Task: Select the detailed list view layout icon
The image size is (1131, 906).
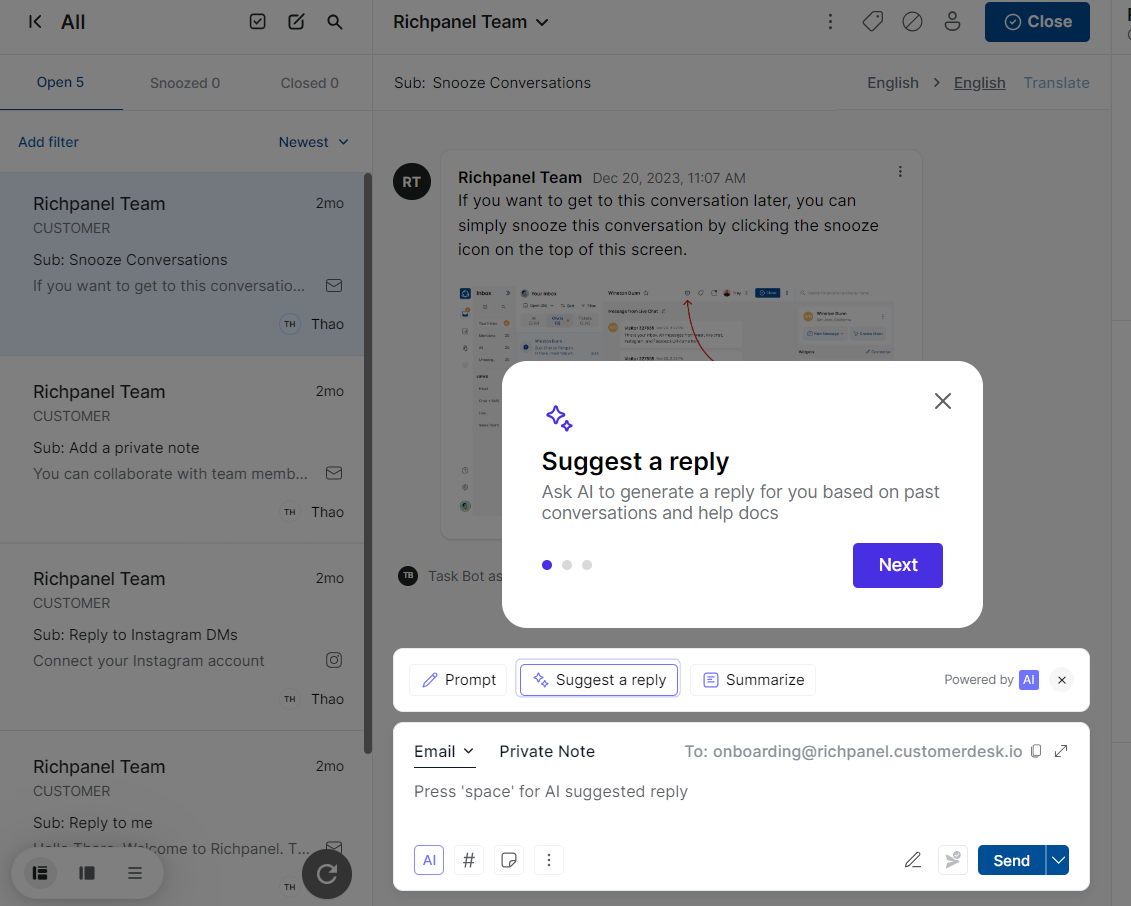Action: tap(40, 873)
